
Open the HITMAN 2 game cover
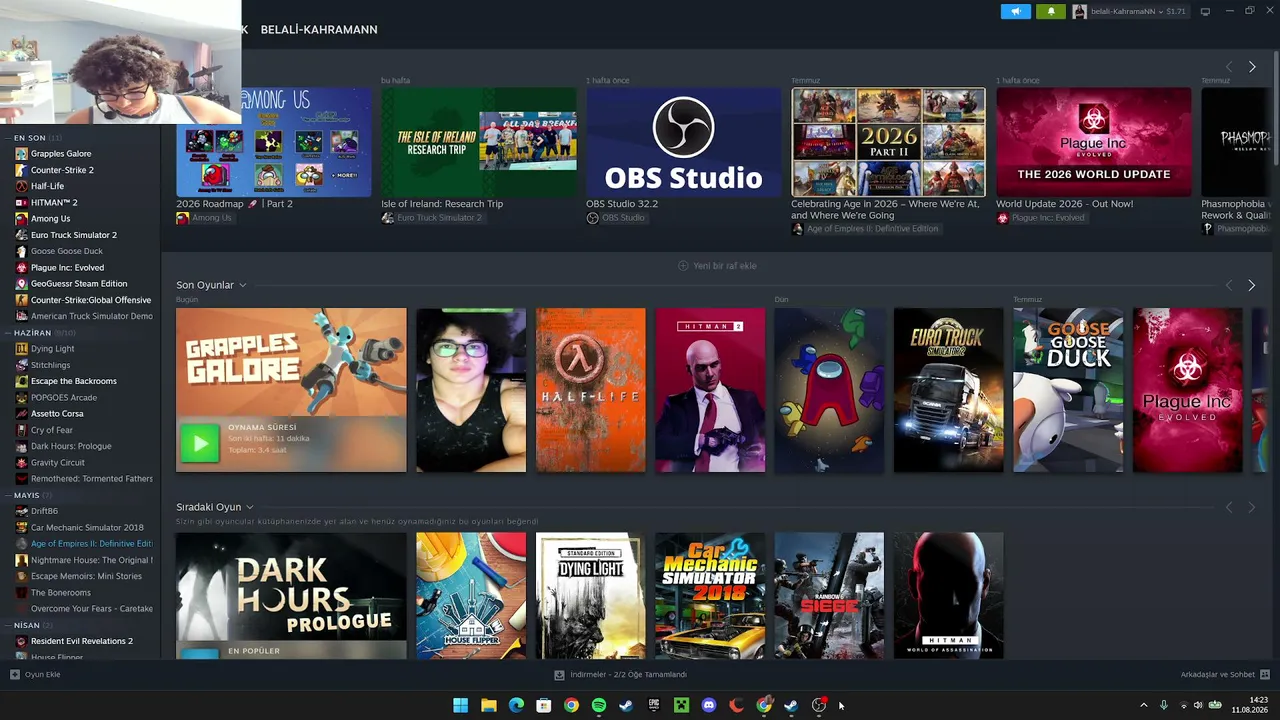pyautogui.click(x=710, y=390)
